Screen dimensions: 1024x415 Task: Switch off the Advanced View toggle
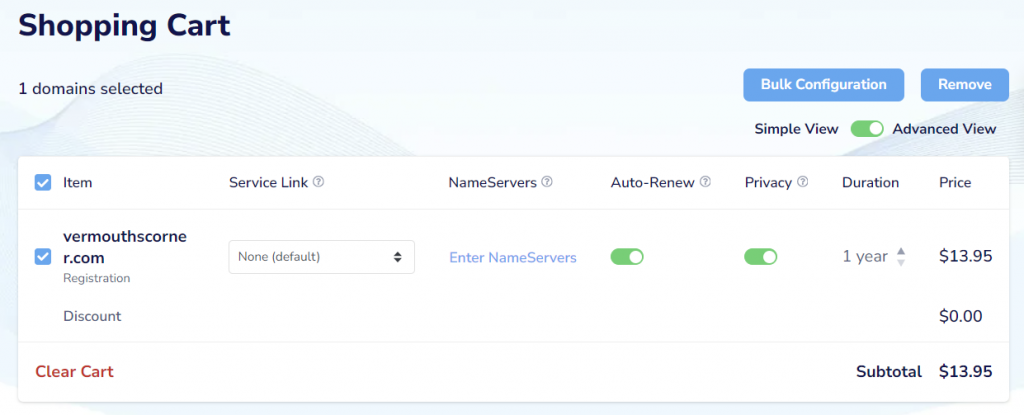(x=867, y=129)
